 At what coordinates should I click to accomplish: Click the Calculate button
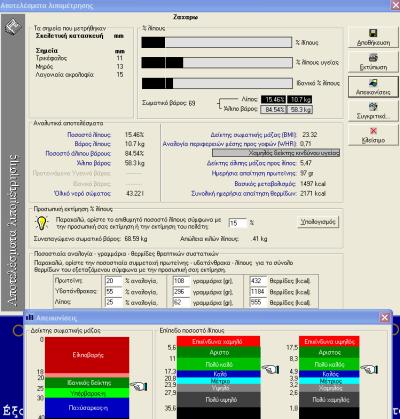318,222
